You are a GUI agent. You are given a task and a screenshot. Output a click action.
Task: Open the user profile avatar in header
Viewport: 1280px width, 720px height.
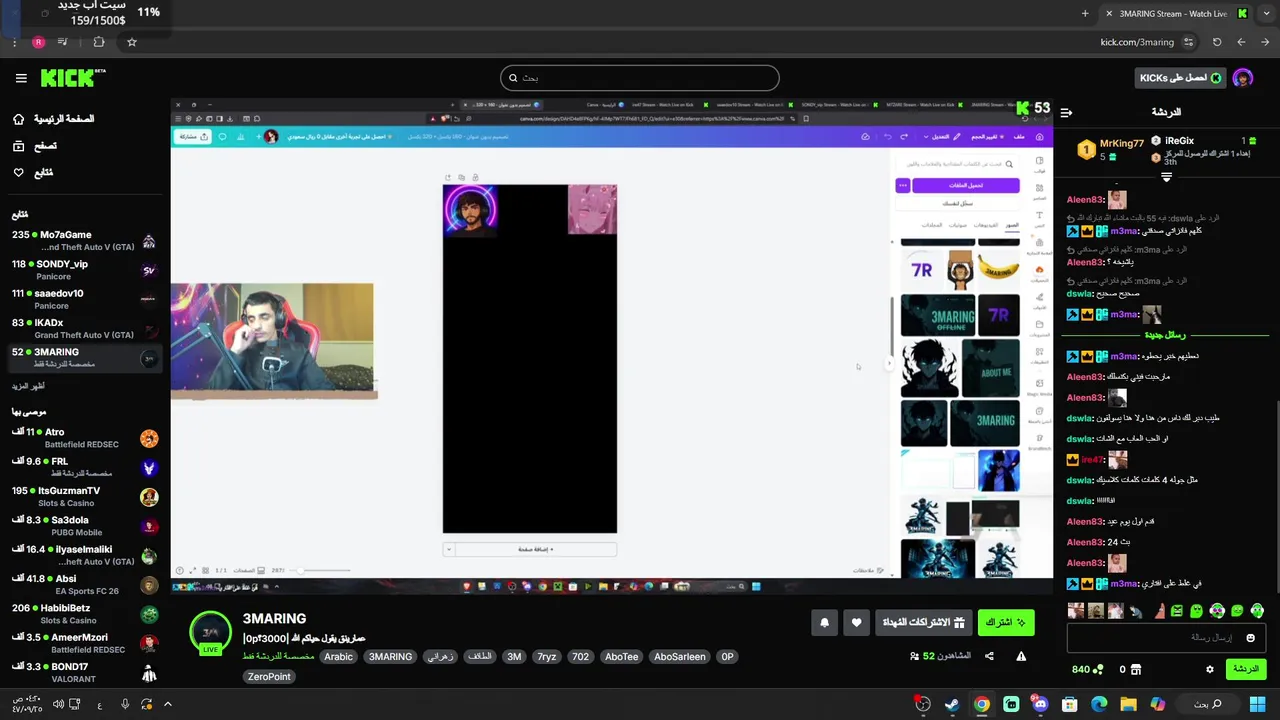click(1242, 78)
